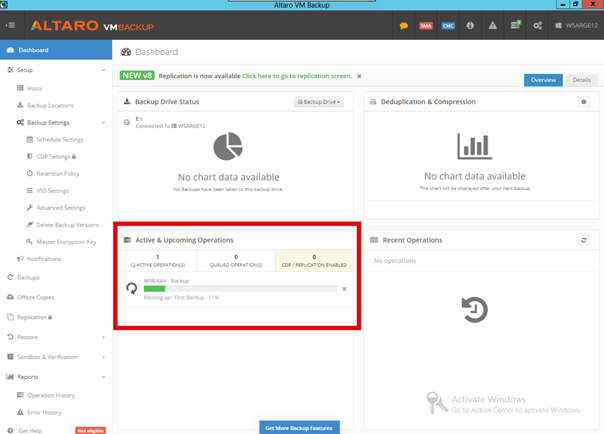
Task: Follow the go to replication screen link
Action: point(297,76)
